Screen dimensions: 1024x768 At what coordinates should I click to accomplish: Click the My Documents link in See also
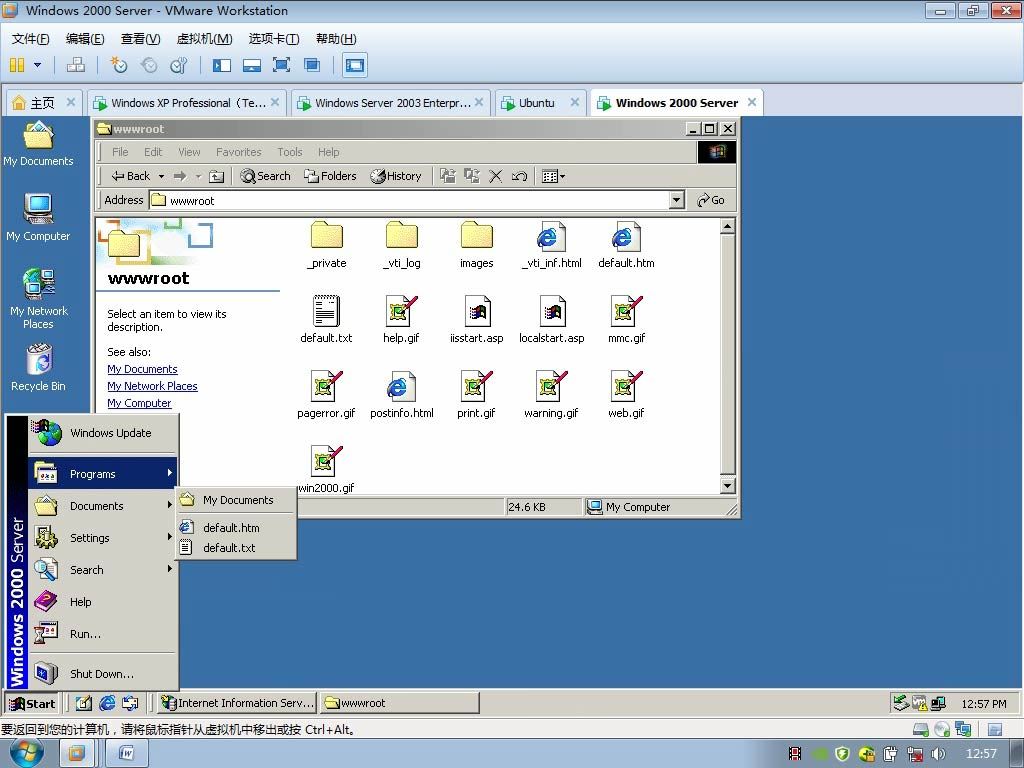142,369
